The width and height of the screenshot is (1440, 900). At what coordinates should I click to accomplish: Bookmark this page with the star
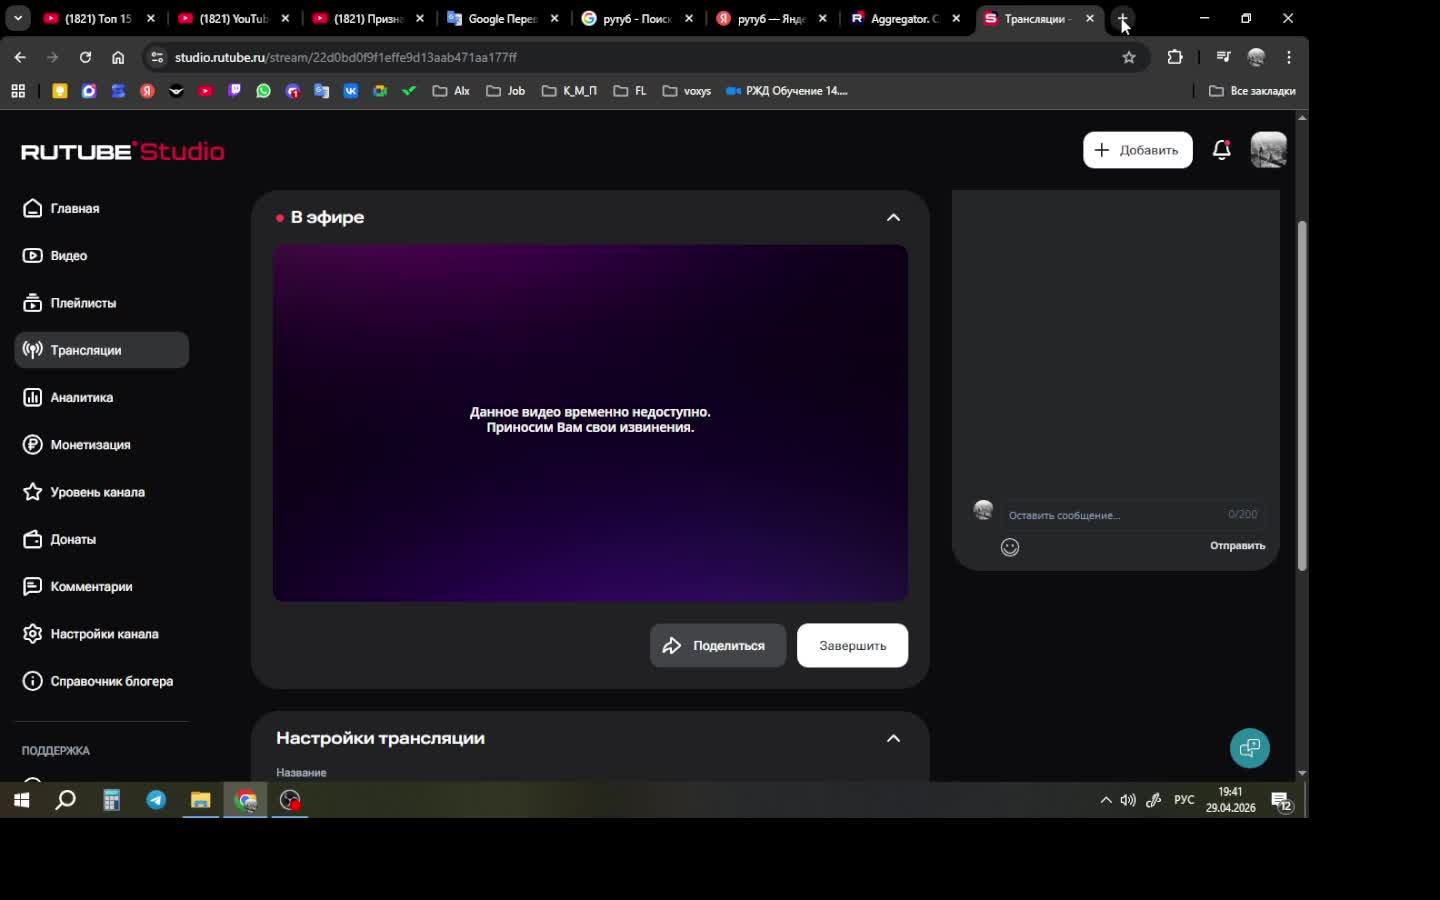tap(1129, 57)
